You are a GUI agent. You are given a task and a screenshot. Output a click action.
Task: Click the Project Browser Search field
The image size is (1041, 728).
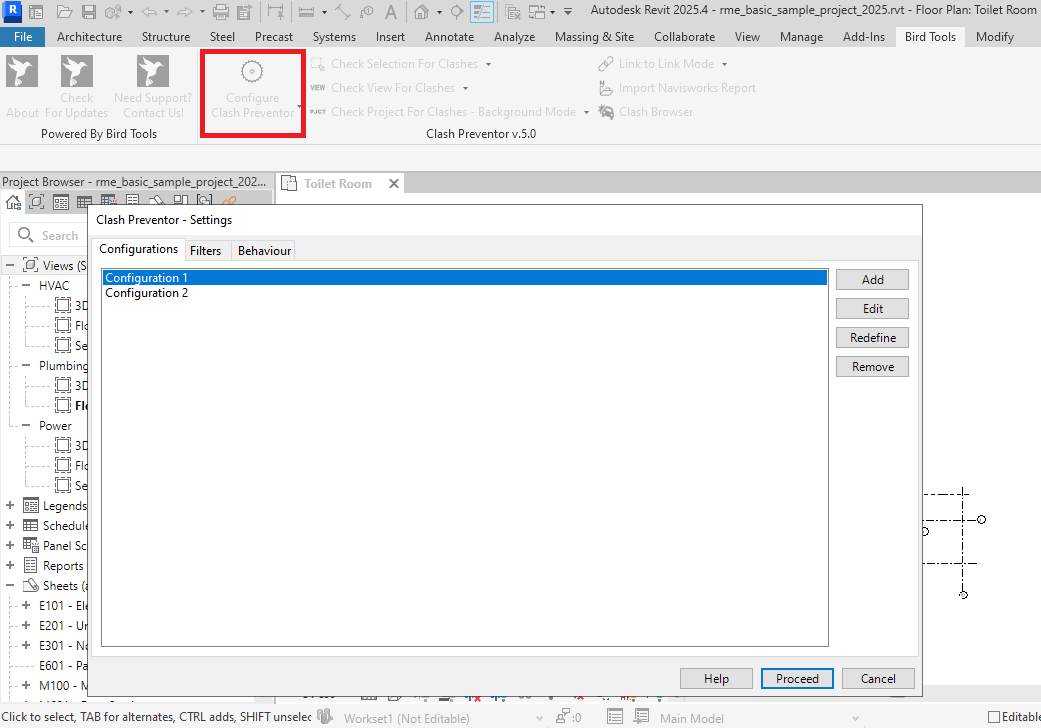(50, 235)
